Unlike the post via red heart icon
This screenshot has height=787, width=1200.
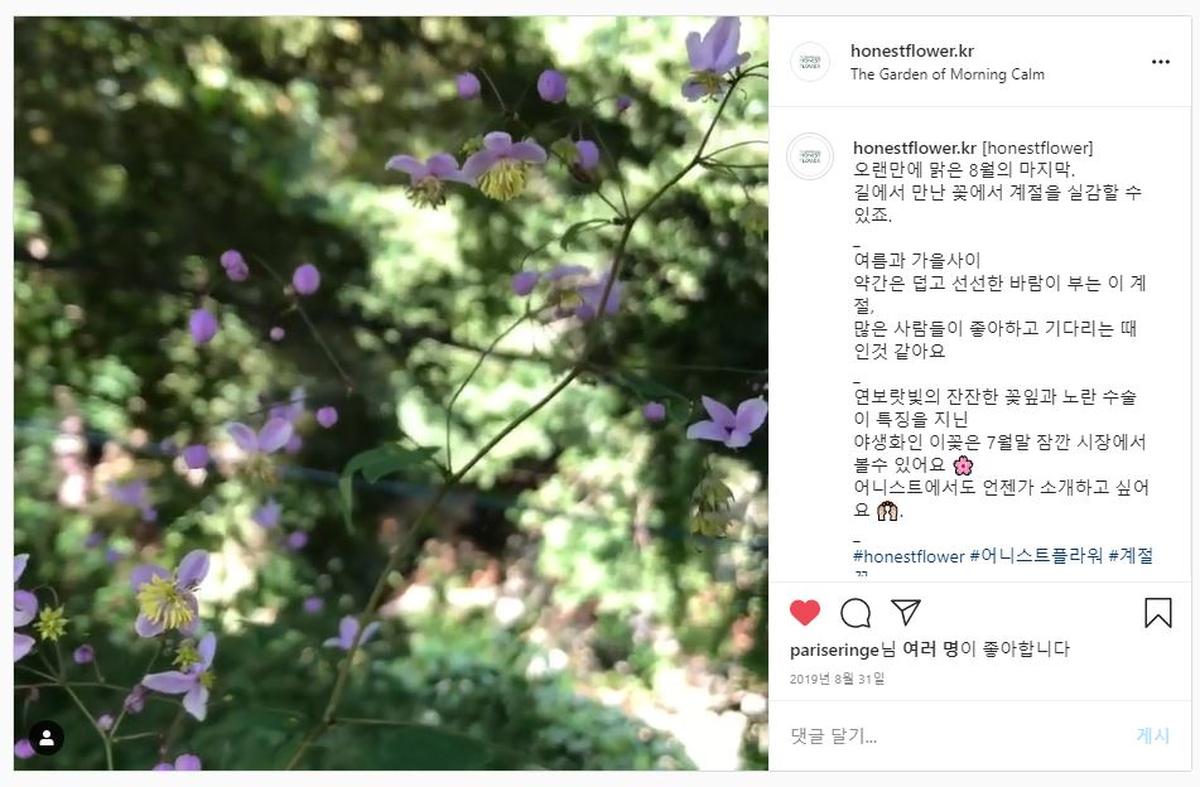click(x=805, y=613)
